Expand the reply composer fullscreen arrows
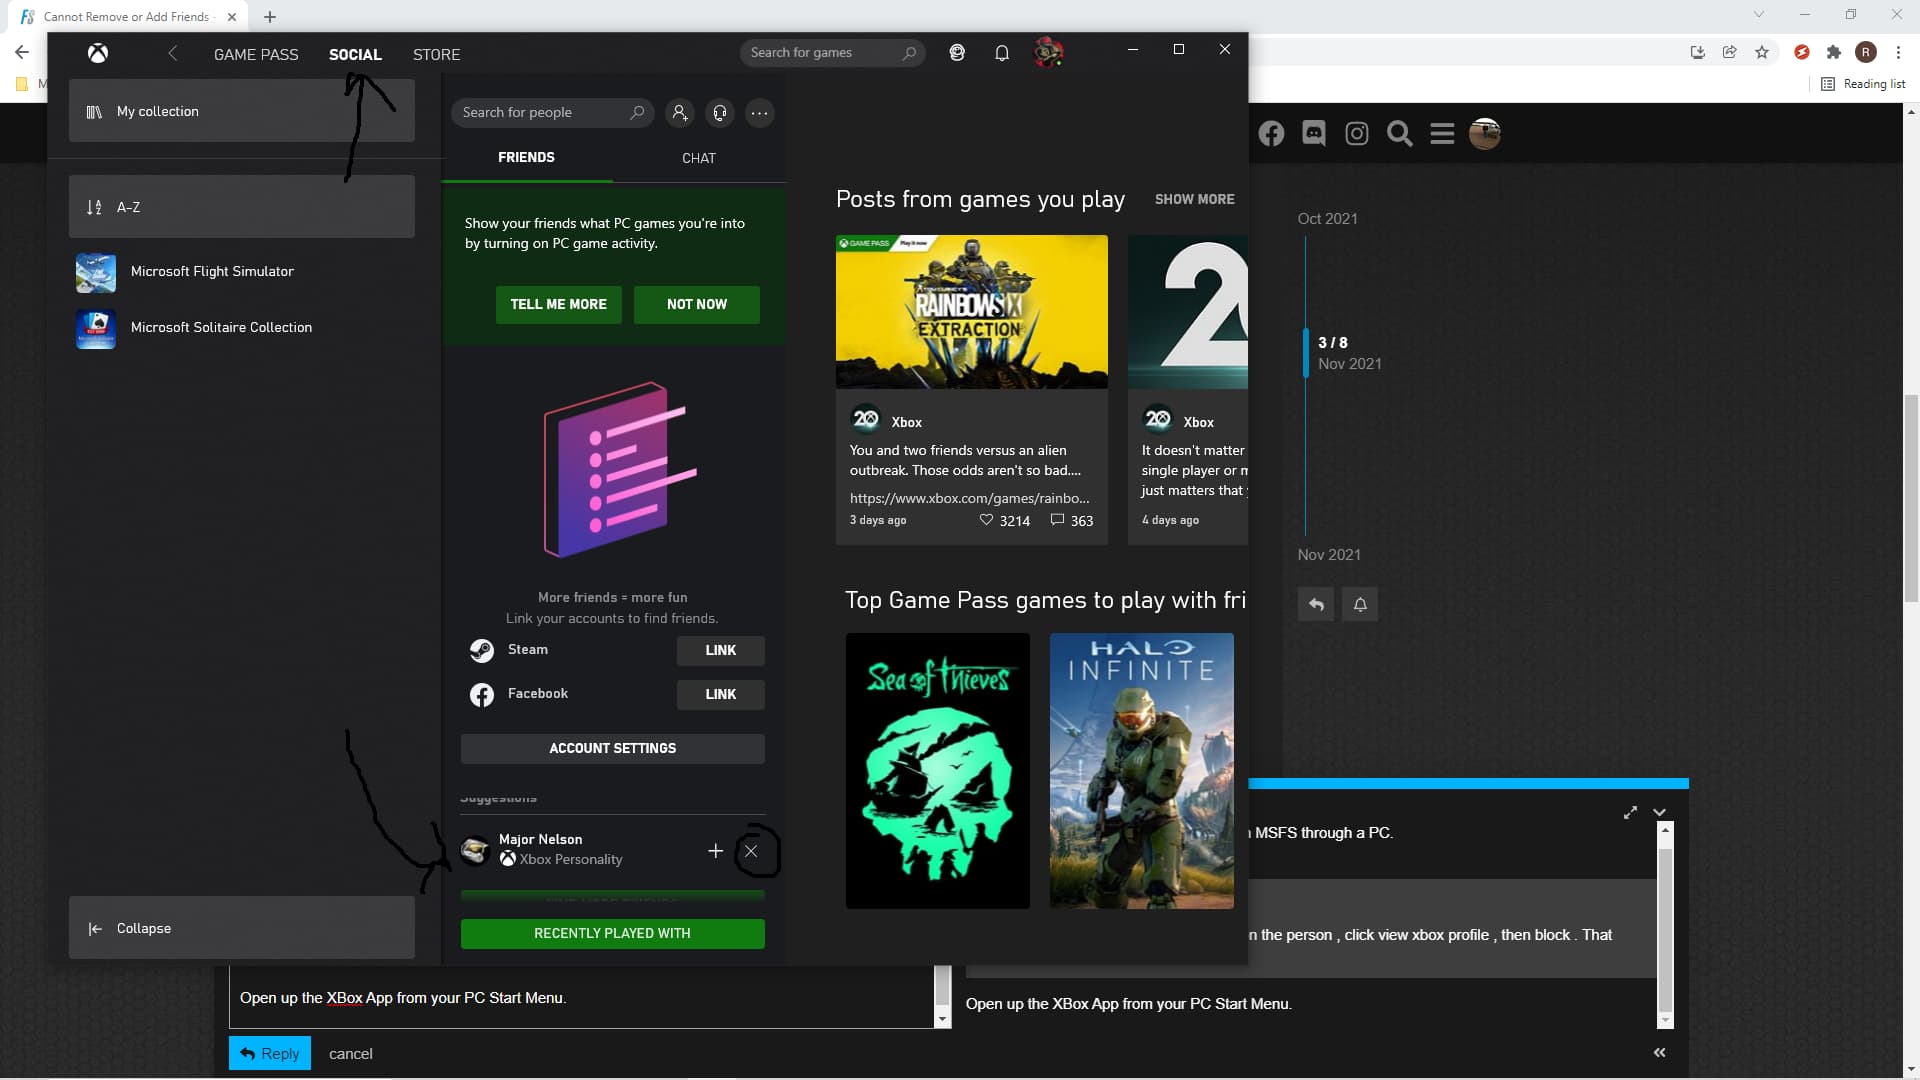Image resolution: width=1920 pixels, height=1080 pixels. point(1631,812)
